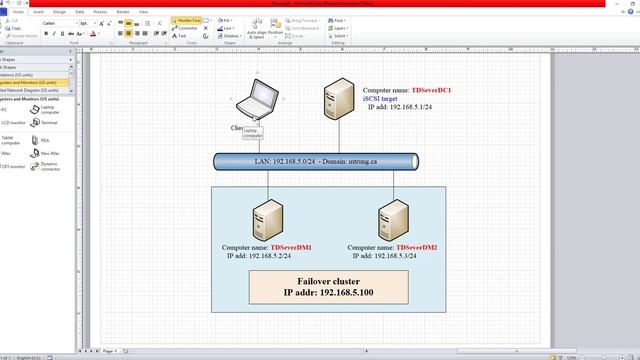
Task: Click Send Backward
Action: click(302, 28)
